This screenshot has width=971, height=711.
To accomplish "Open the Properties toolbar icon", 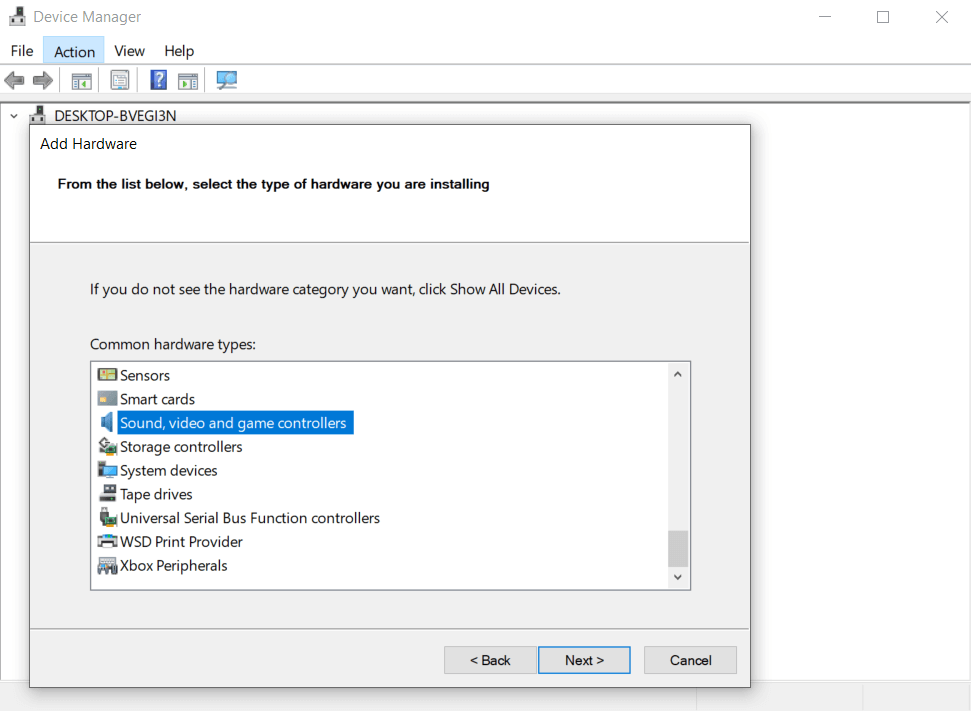I will tap(120, 81).
